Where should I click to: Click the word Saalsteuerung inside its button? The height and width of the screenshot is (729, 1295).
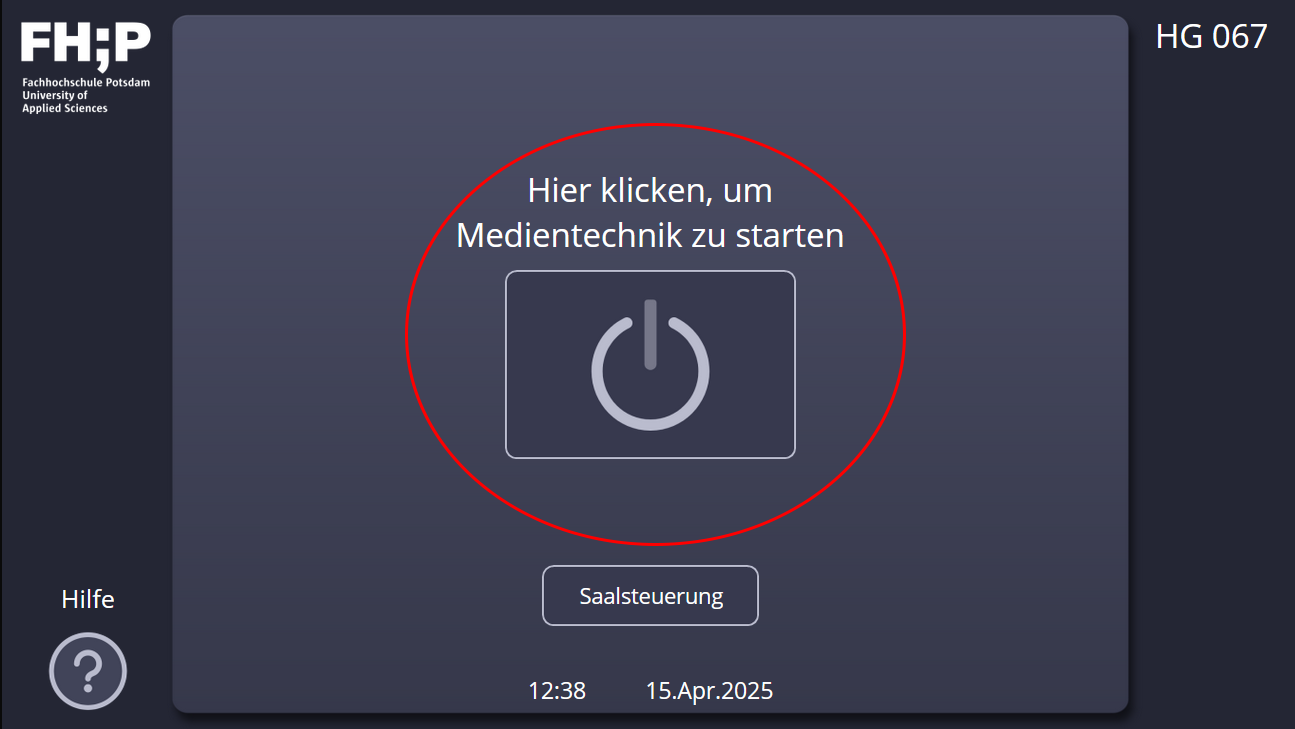coord(651,597)
